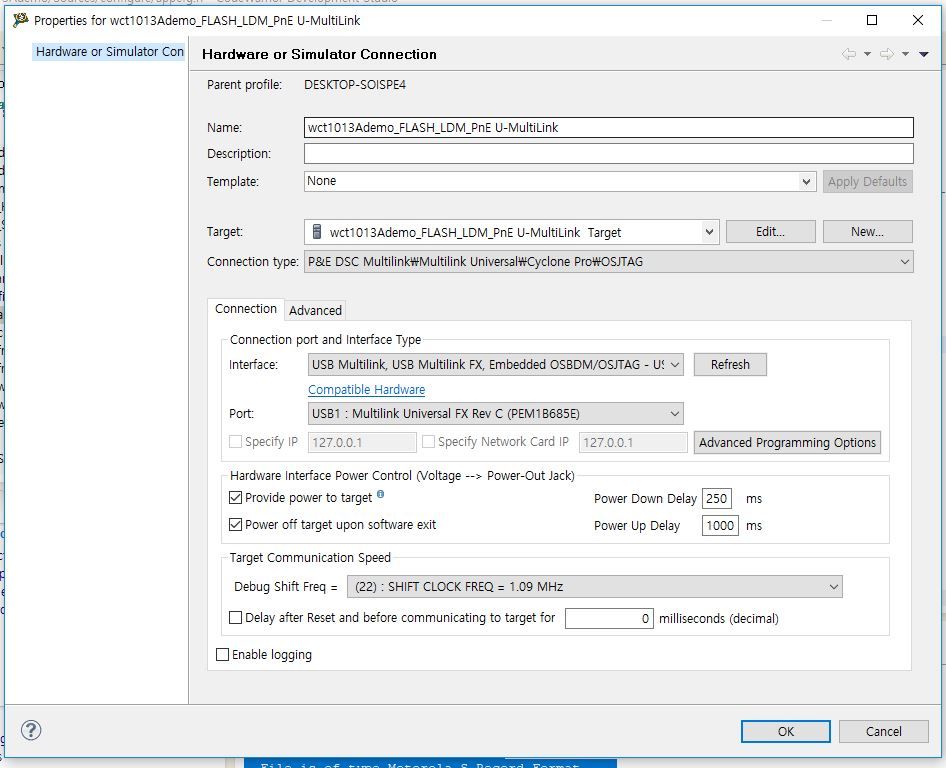Image resolution: width=946 pixels, height=768 pixels.
Task: Enable logging checkbox
Action: point(223,655)
